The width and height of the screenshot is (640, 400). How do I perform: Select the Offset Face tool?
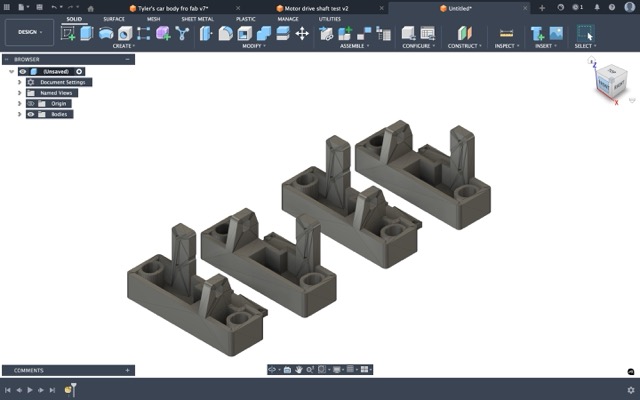(x=282, y=33)
